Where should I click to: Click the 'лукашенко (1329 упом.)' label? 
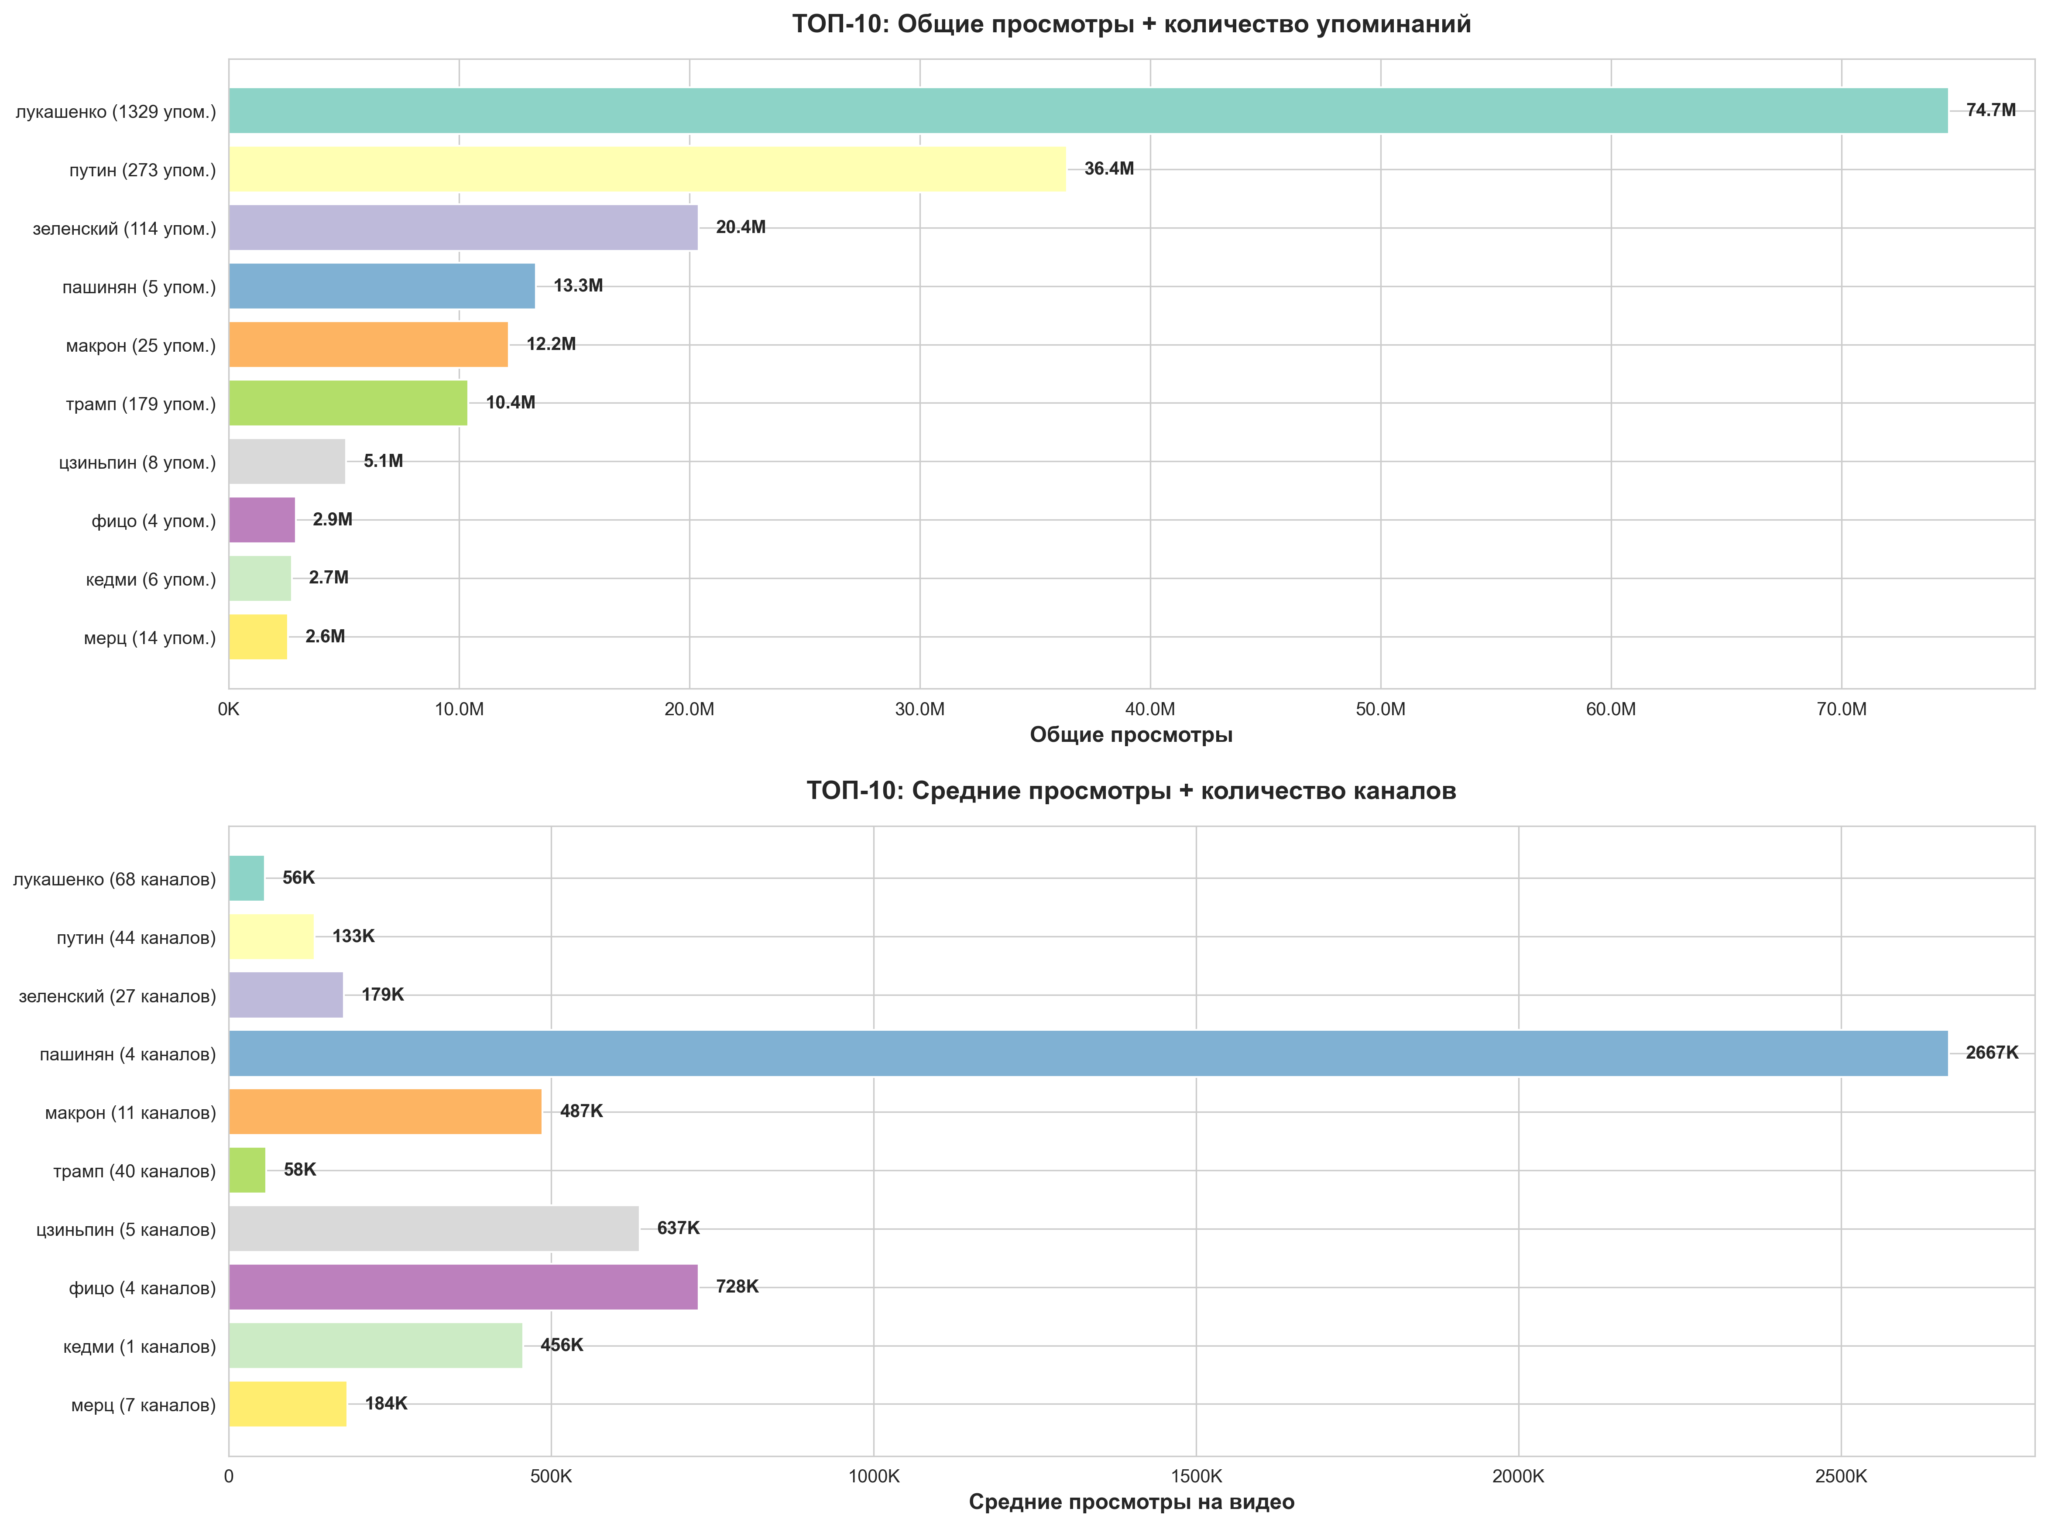(x=116, y=112)
